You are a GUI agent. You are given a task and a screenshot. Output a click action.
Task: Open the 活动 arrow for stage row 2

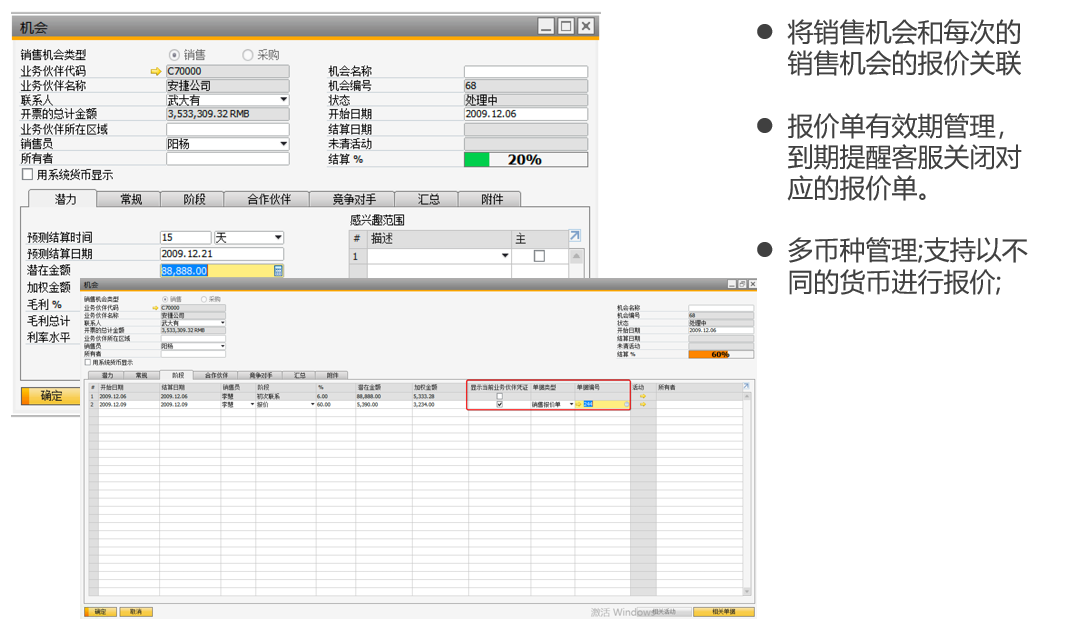click(x=642, y=405)
